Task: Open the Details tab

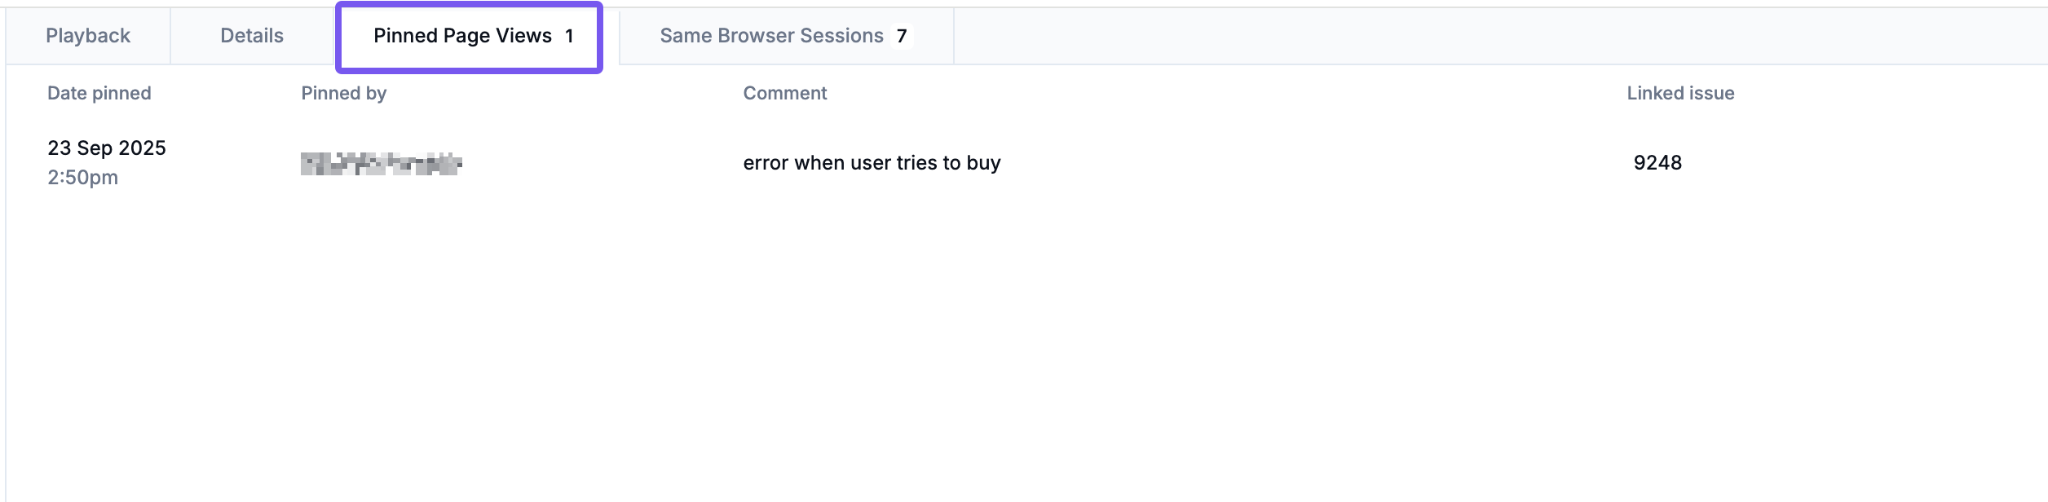Action: point(252,36)
